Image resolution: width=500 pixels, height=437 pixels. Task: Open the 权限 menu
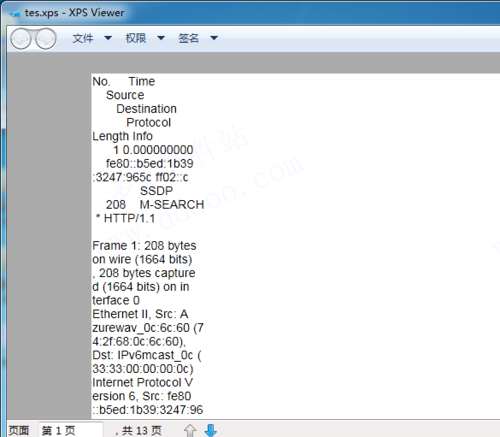(x=136, y=38)
